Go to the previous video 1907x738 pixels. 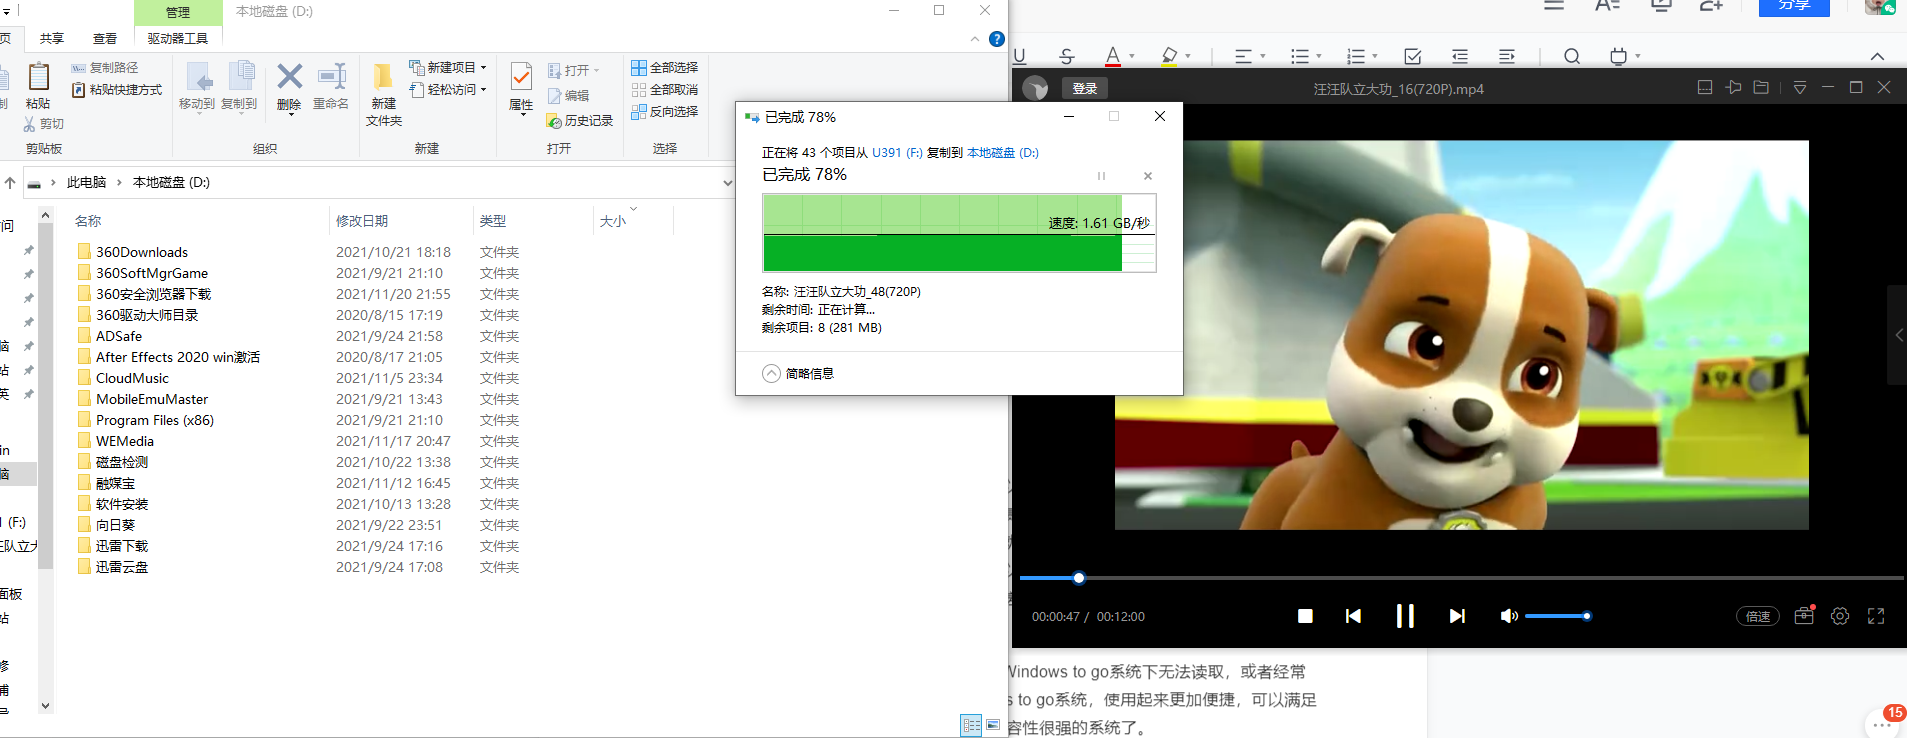1353,616
